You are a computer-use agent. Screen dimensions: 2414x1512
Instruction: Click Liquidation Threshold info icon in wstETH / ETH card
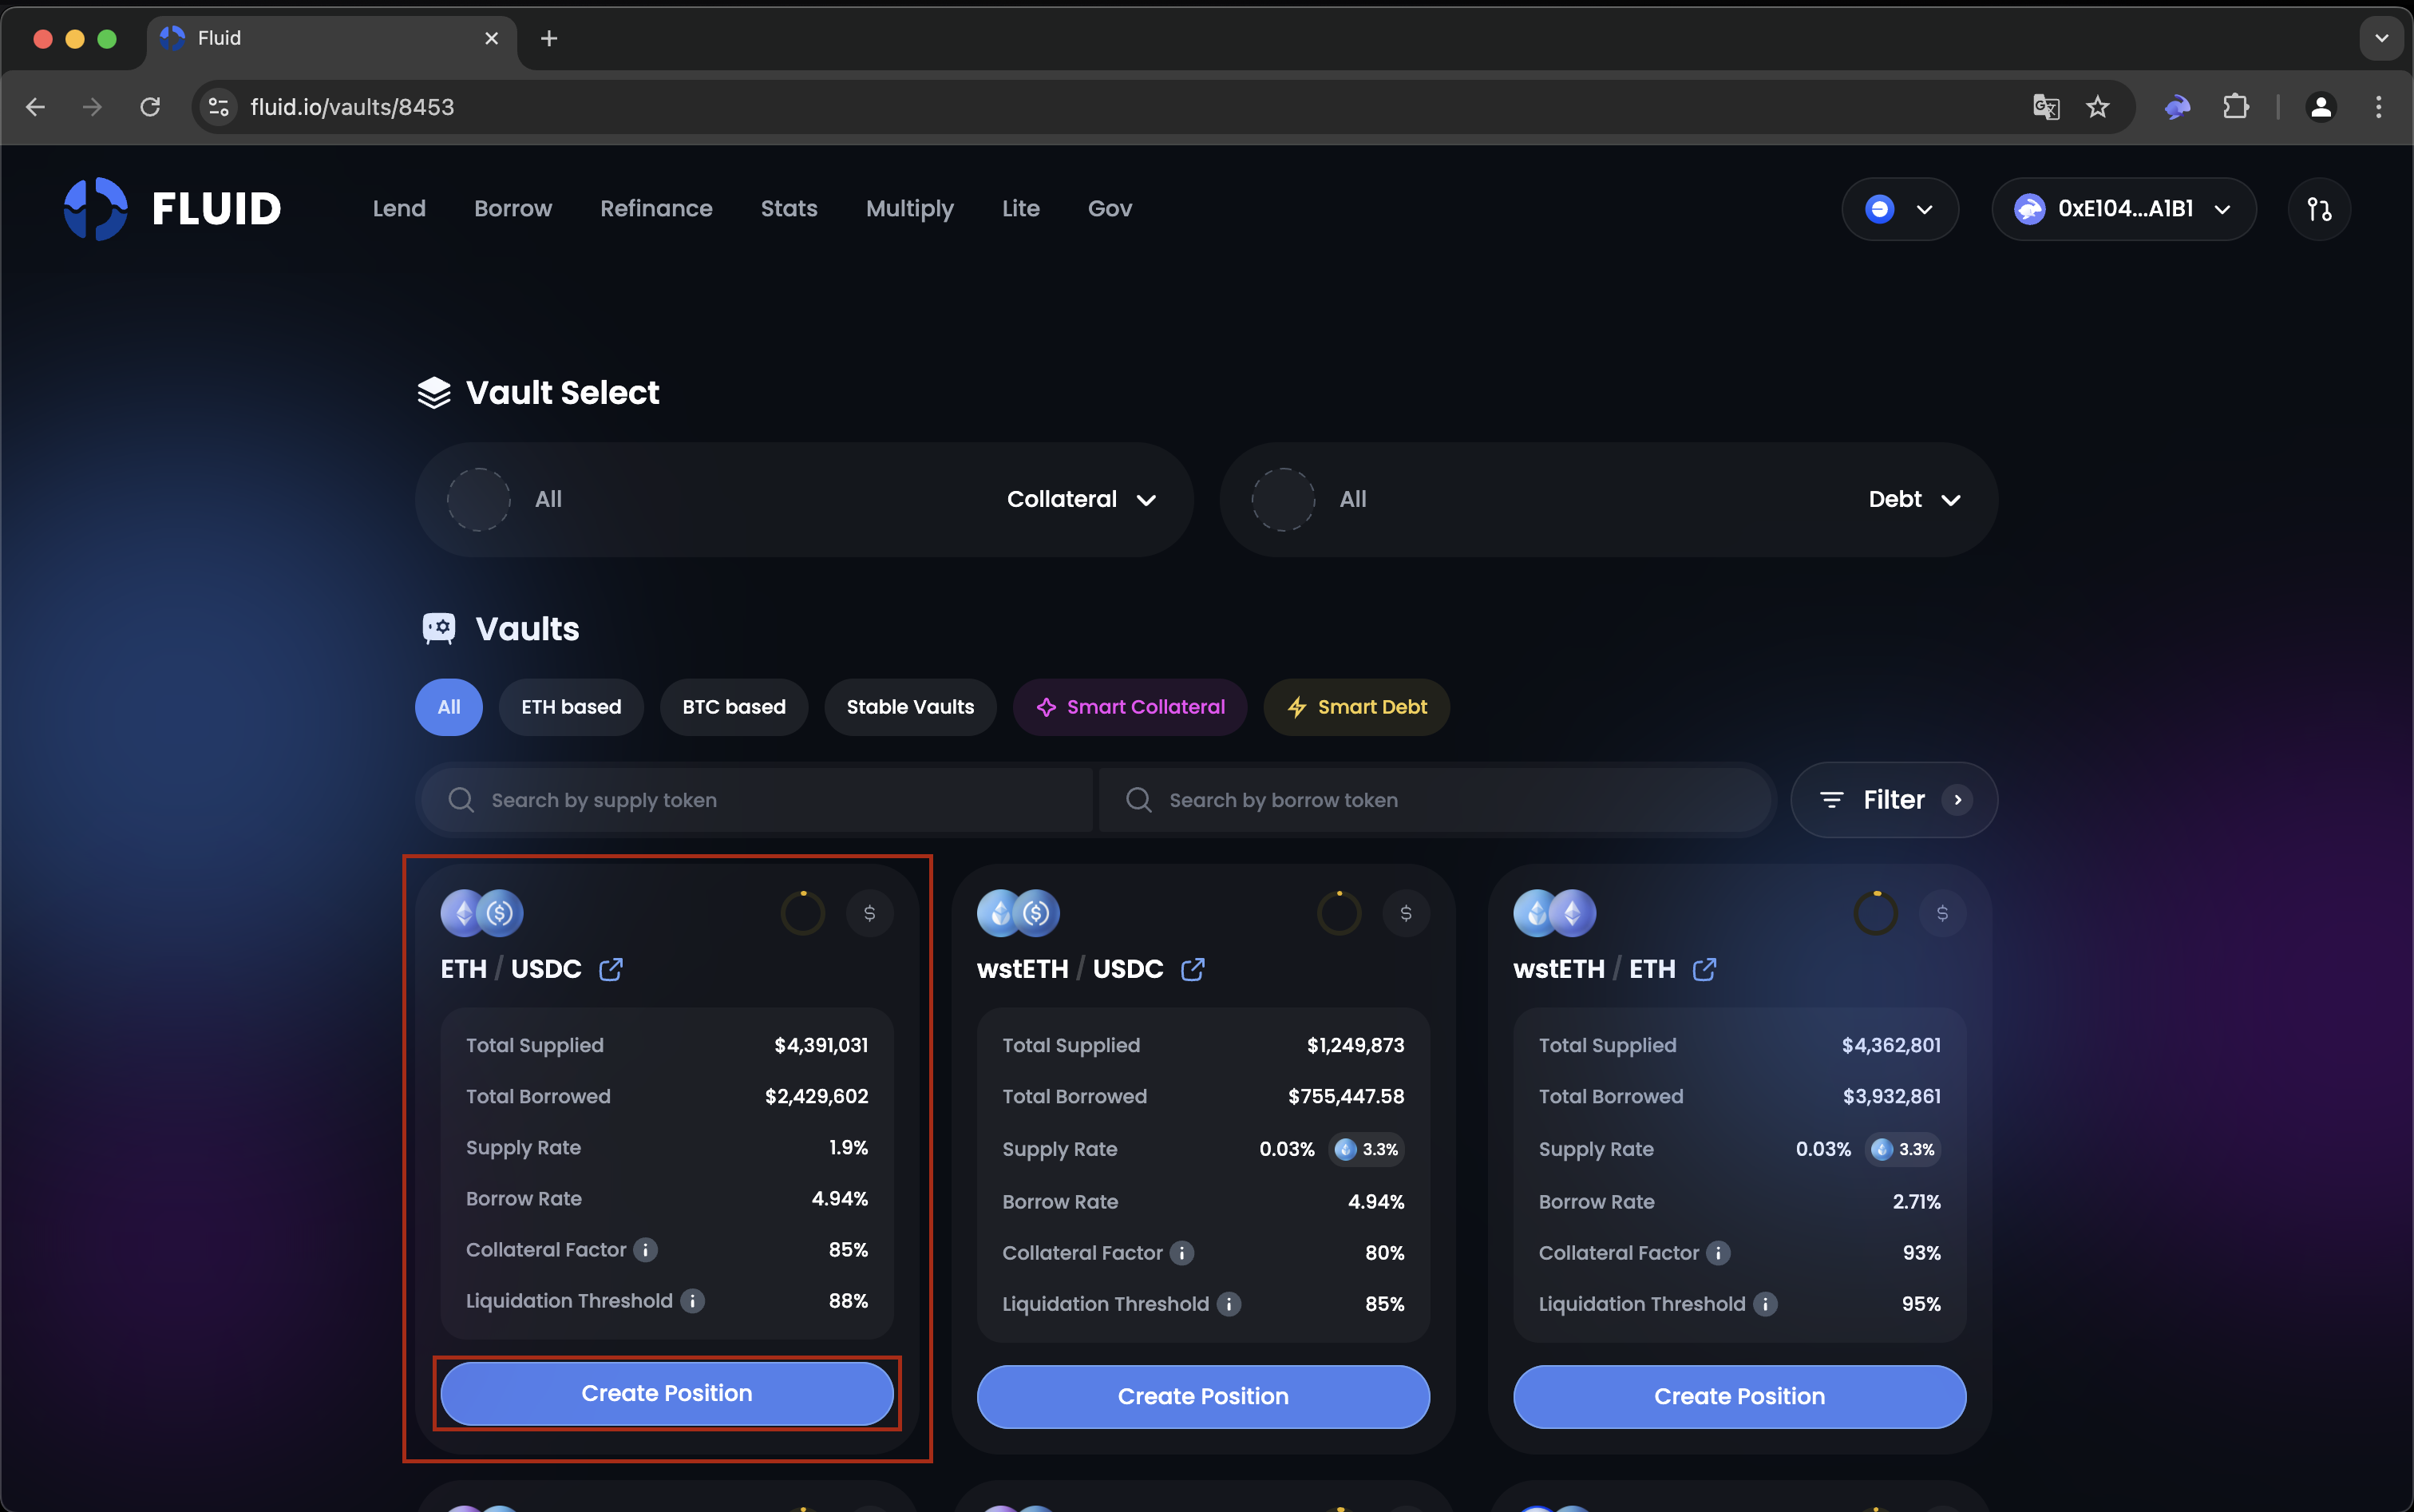click(1766, 1304)
